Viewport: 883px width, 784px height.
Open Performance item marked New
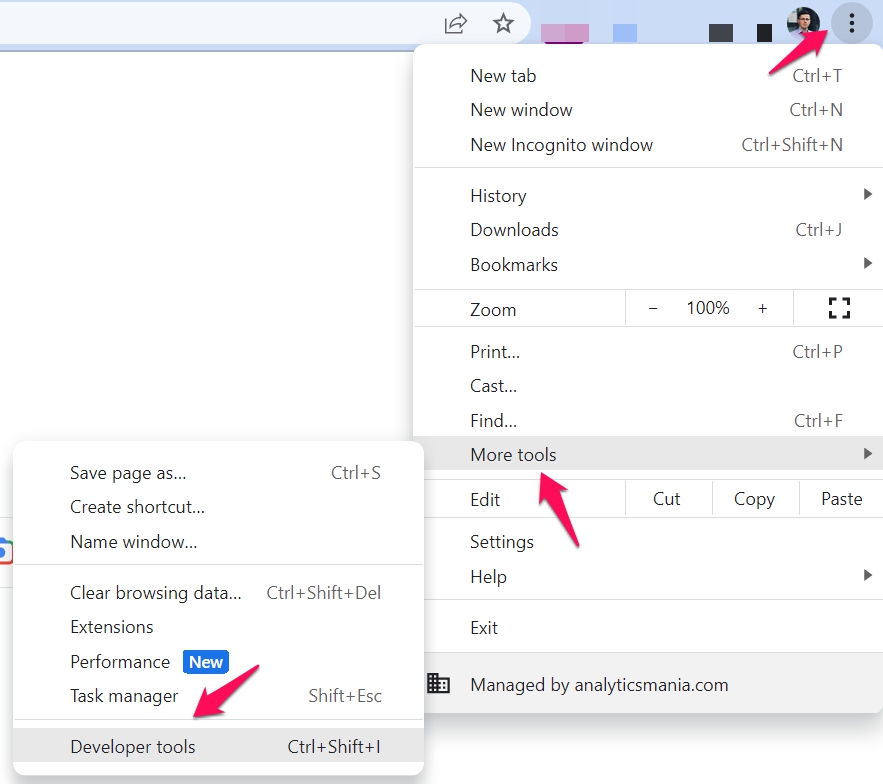coord(120,662)
